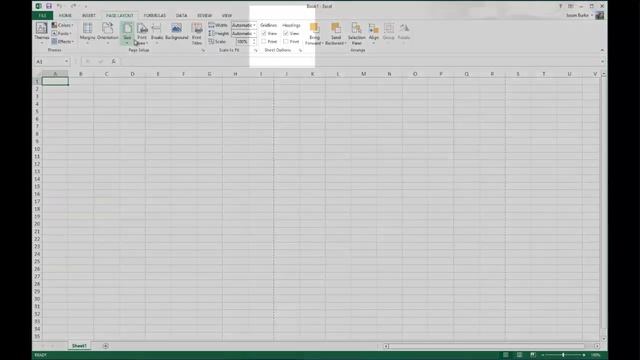This screenshot has height=360, width=640.
Task: Click the zoom level percentage
Action: [x=596, y=355]
